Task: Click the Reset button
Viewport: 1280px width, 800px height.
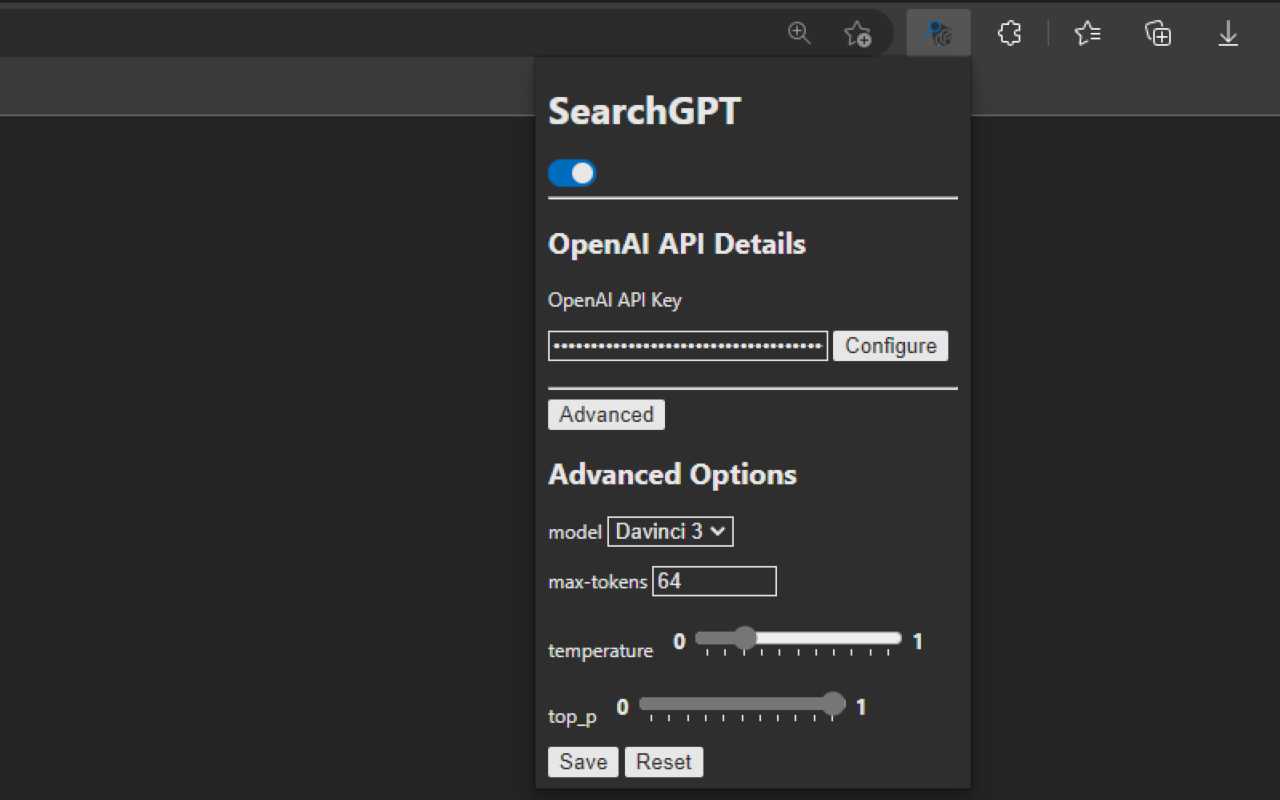Action: pos(664,762)
